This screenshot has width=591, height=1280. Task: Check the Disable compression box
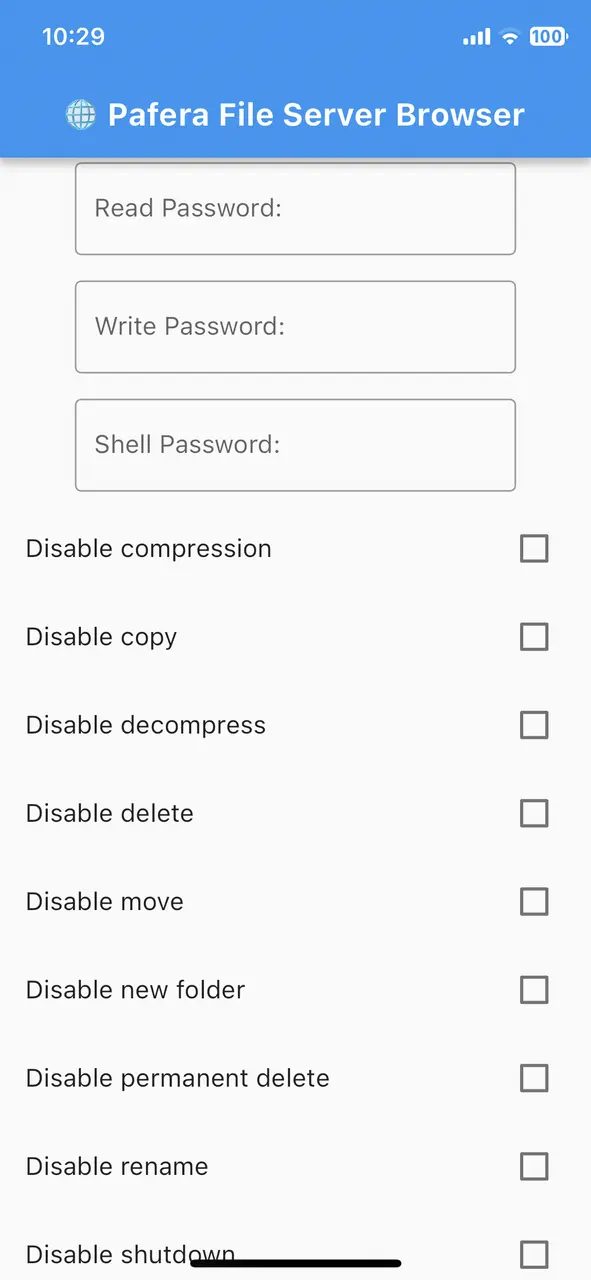tap(534, 549)
